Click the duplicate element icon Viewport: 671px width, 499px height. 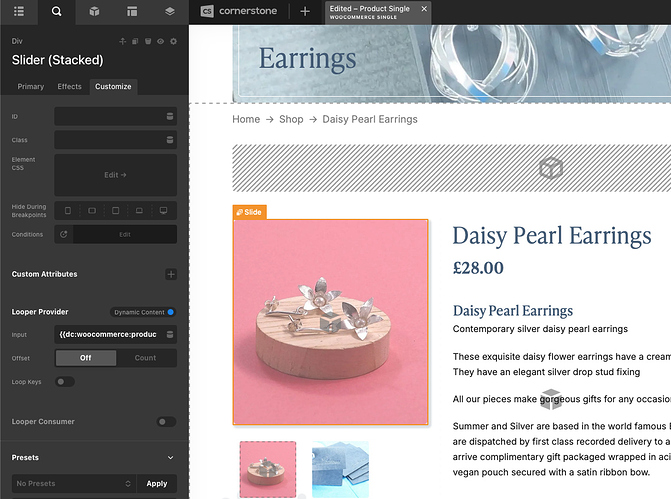(135, 41)
